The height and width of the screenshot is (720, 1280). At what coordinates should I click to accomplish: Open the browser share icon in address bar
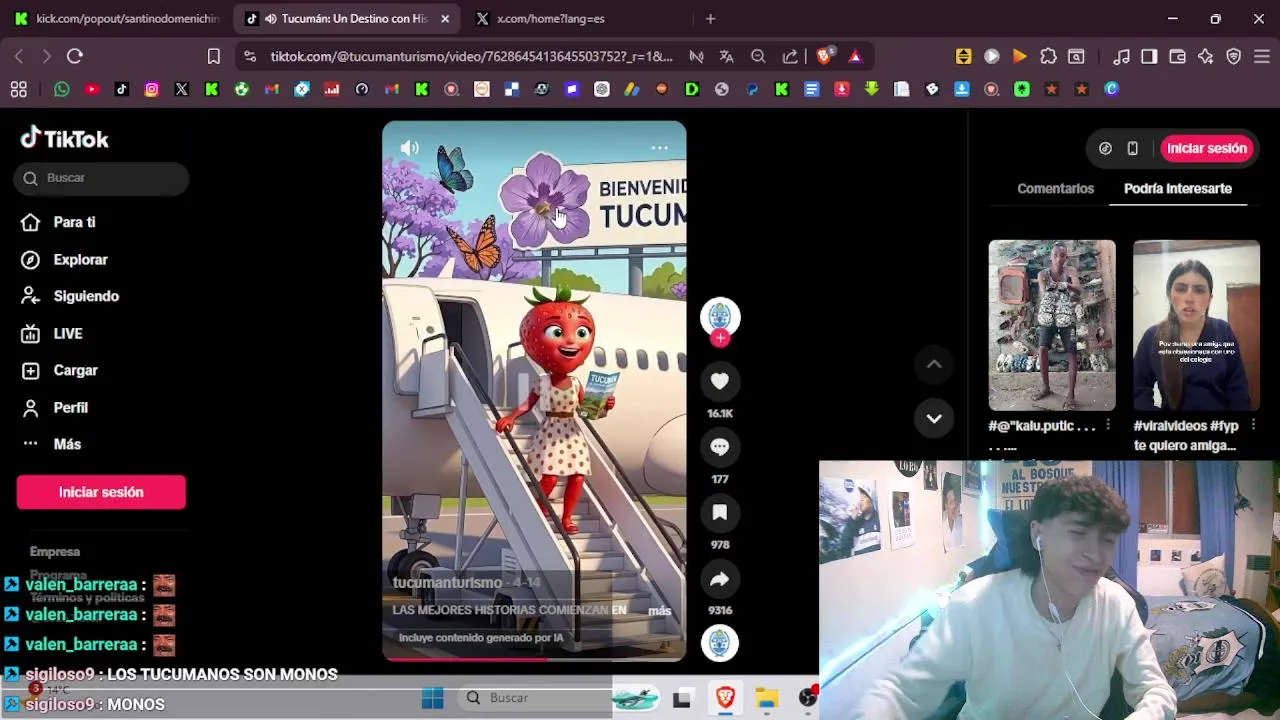[790, 57]
